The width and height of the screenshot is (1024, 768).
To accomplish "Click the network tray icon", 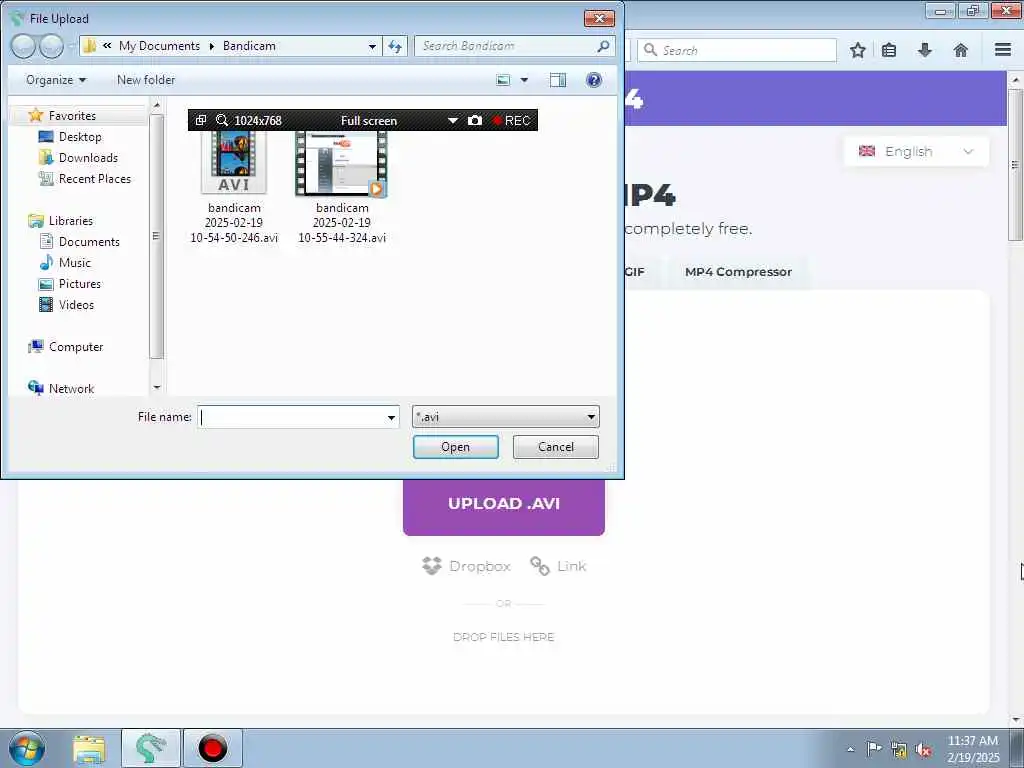I will click(x=899, y=750).
